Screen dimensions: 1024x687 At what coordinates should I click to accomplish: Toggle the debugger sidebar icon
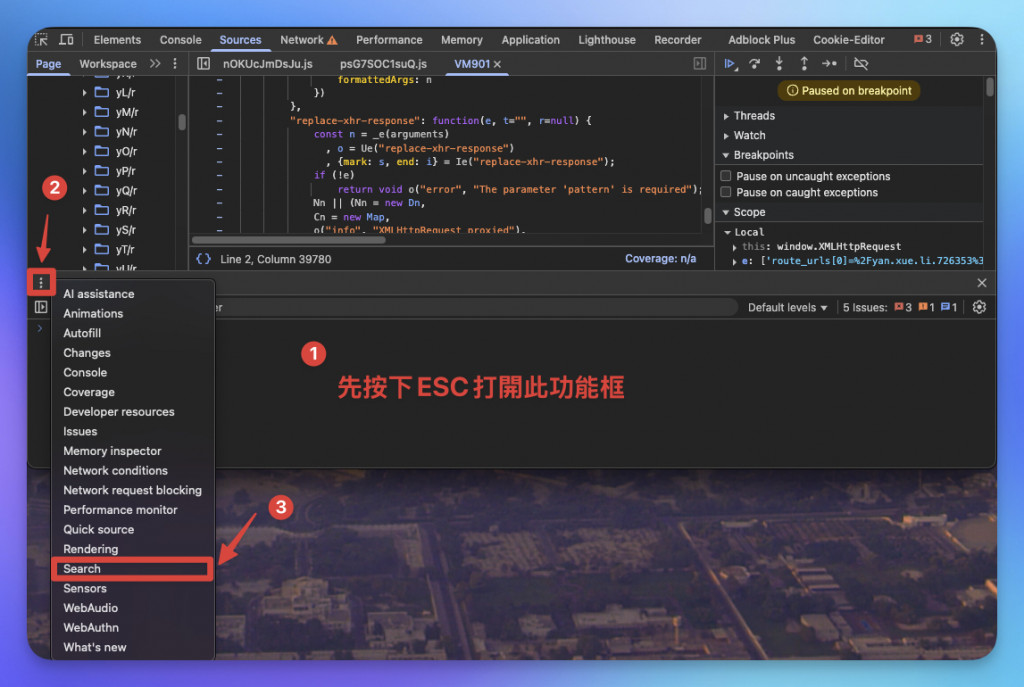[699, 63]
